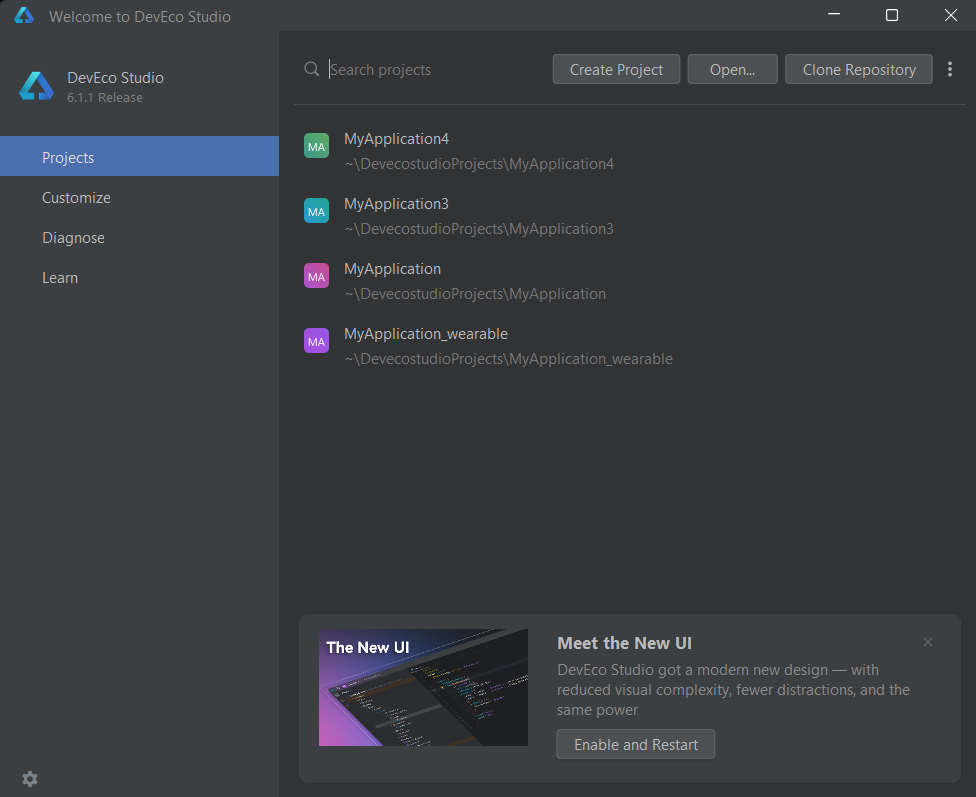The image size is (976, 797).
Task: Click the DevEco icon in the title bar
Action: point(24,16)
